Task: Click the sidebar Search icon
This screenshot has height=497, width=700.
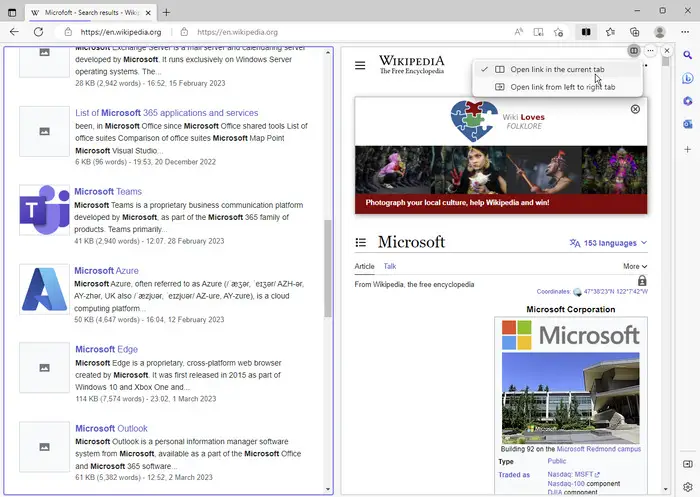Action: 688,55
